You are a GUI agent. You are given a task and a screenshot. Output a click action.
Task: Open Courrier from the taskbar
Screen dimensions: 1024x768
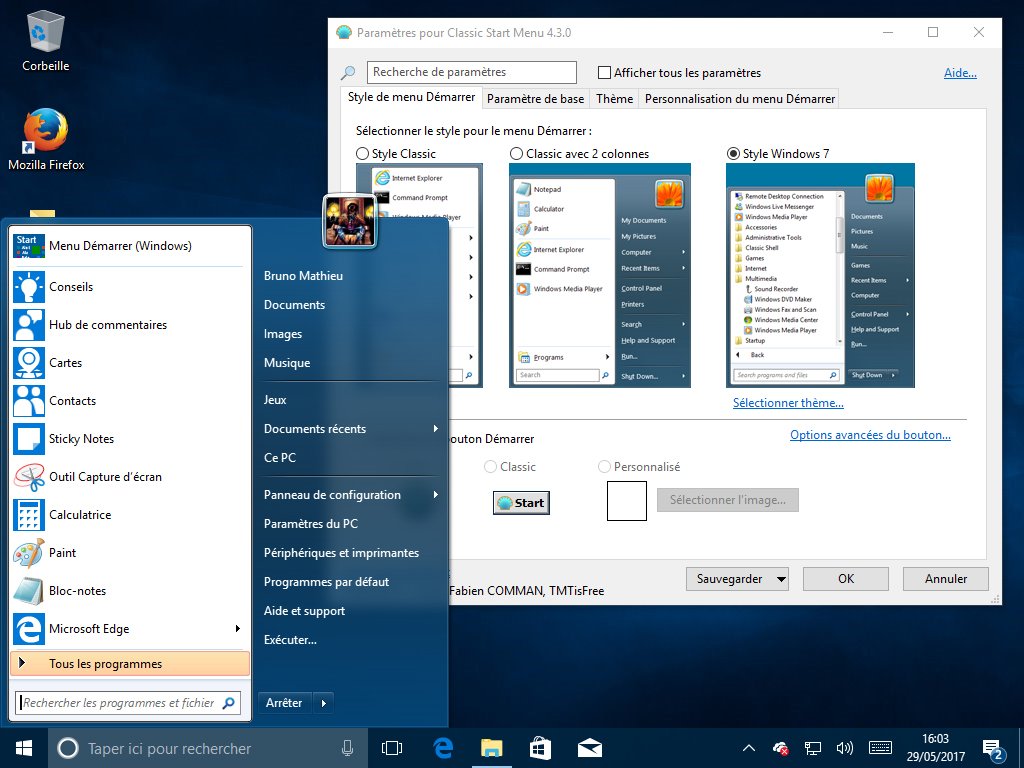(x=589, y=747)
